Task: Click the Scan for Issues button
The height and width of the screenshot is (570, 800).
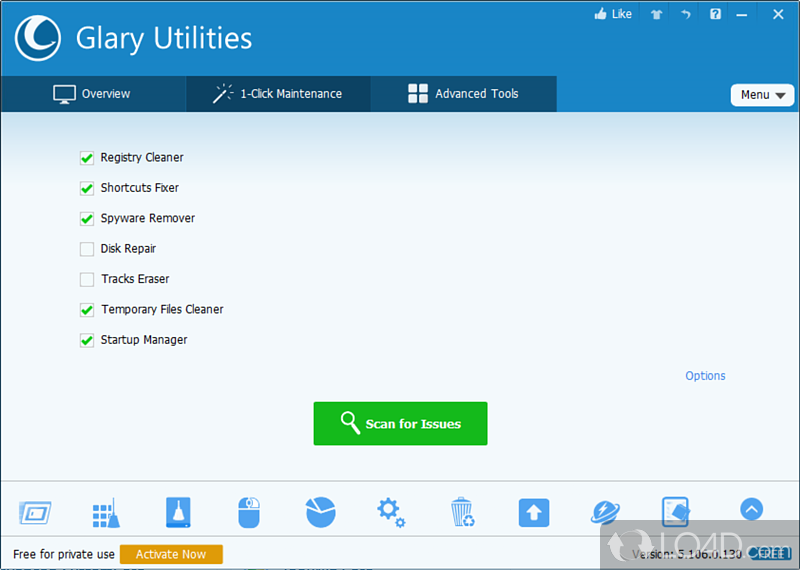Action: click(400, 423)
